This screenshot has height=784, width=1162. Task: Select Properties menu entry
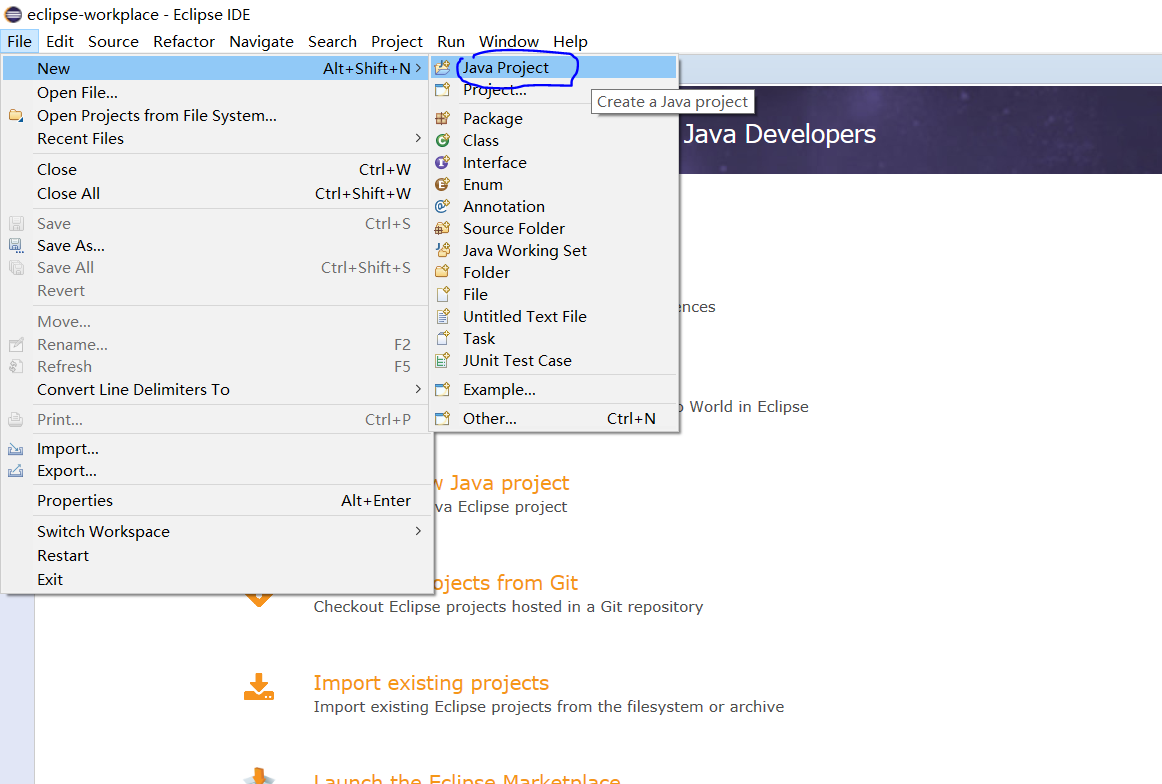217,501
